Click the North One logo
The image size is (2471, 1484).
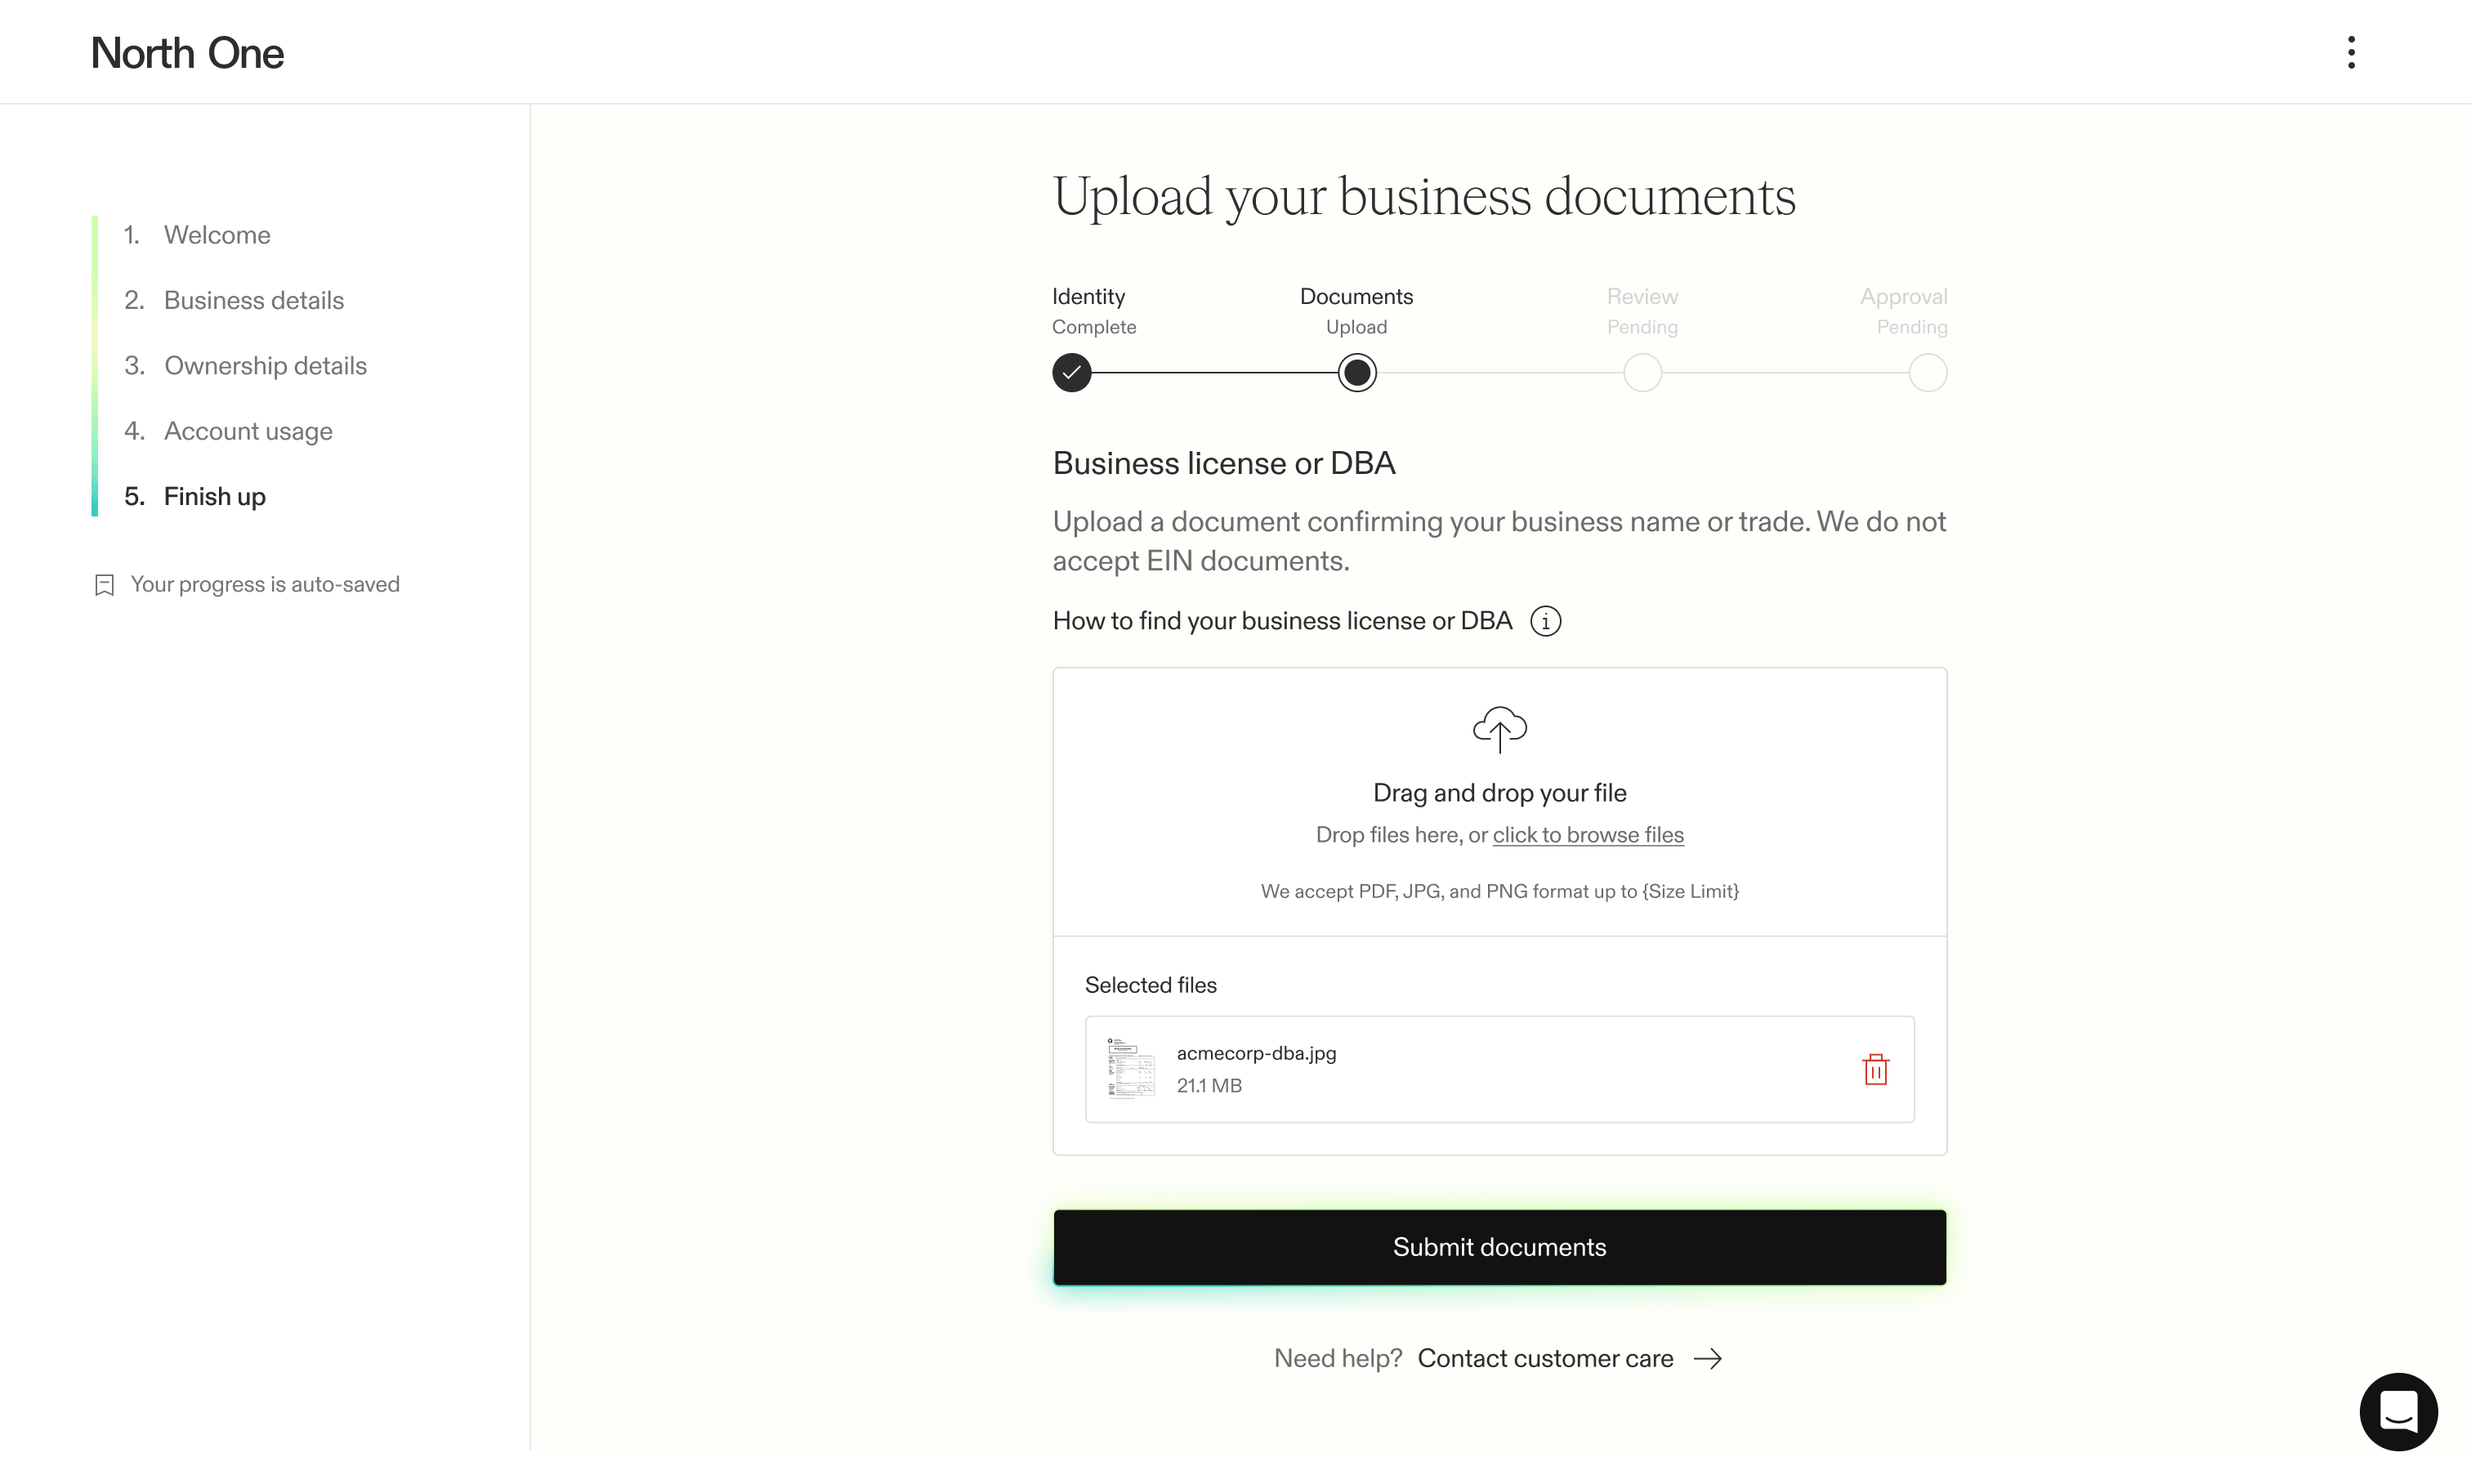point(187,53)
